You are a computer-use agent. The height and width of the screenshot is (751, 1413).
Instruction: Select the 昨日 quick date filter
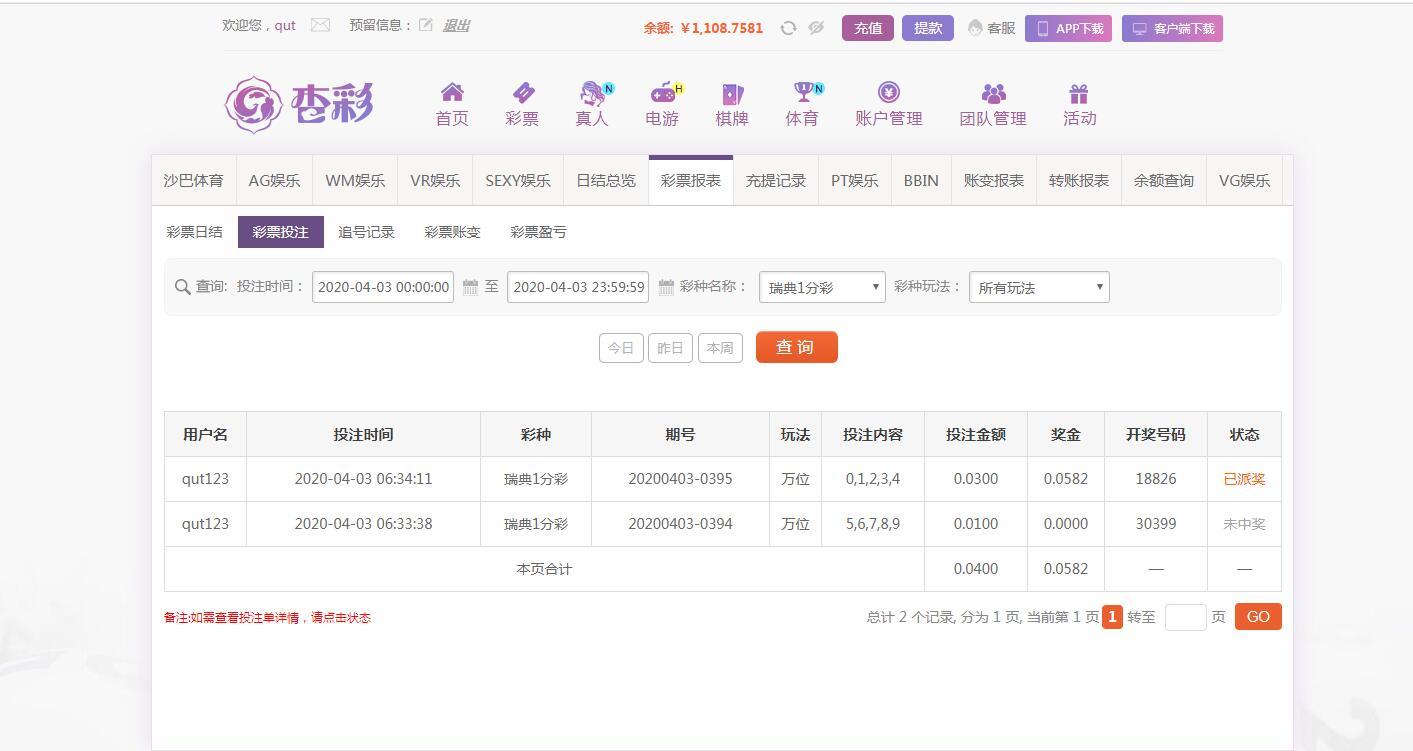tap(670, 348)
